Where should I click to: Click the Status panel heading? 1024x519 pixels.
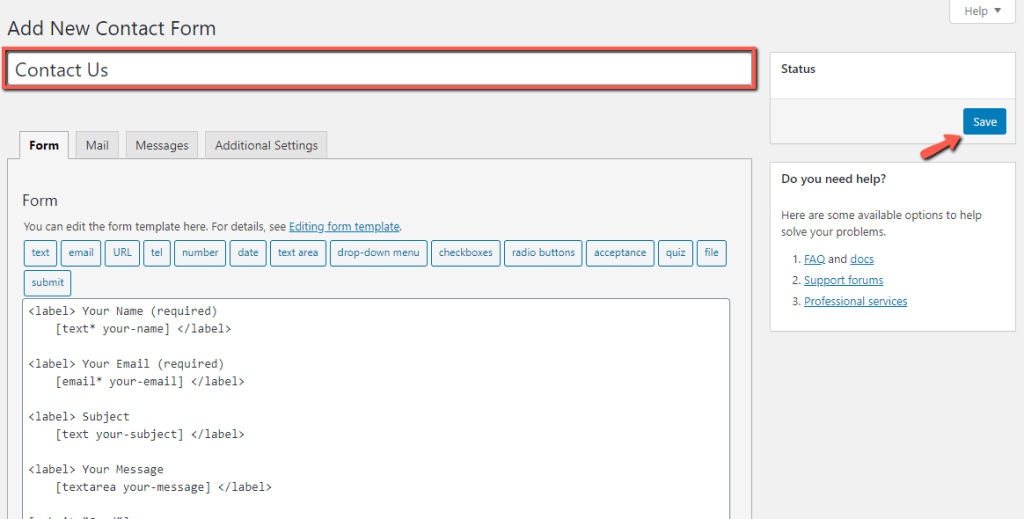(x=798, y=69)
